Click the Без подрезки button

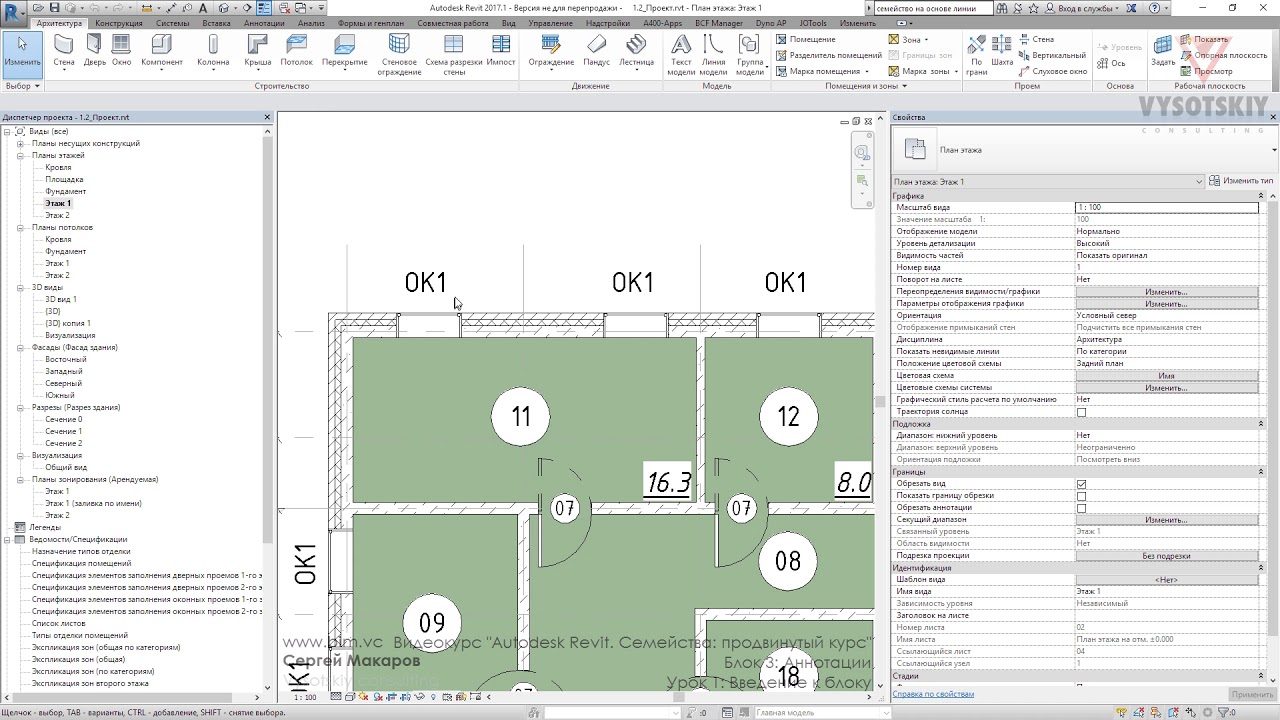[1166, 556]
